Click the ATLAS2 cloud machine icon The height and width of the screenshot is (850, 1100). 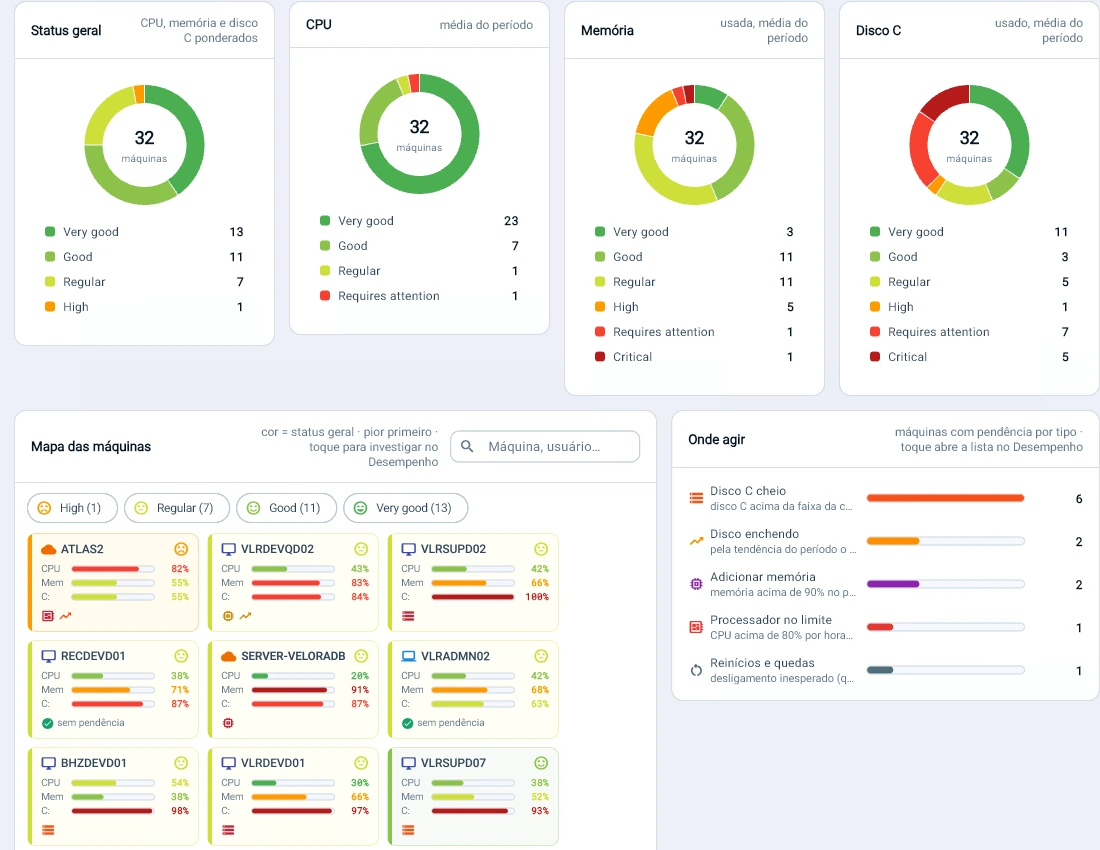(48, 549)
